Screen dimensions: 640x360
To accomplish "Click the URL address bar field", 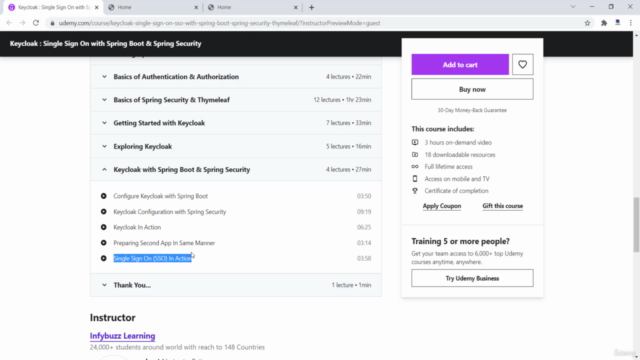I will tap(318, 23).
